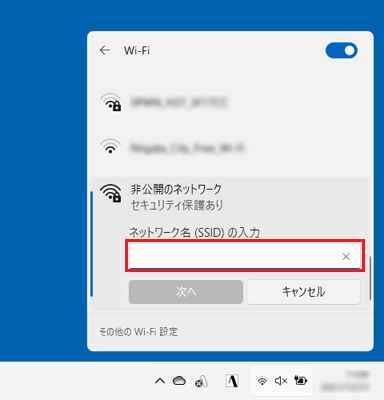The height and width of the screenshot is (400, 384).
Task: Turn off the Wi-Fi toggle switch
Action: 341,50
